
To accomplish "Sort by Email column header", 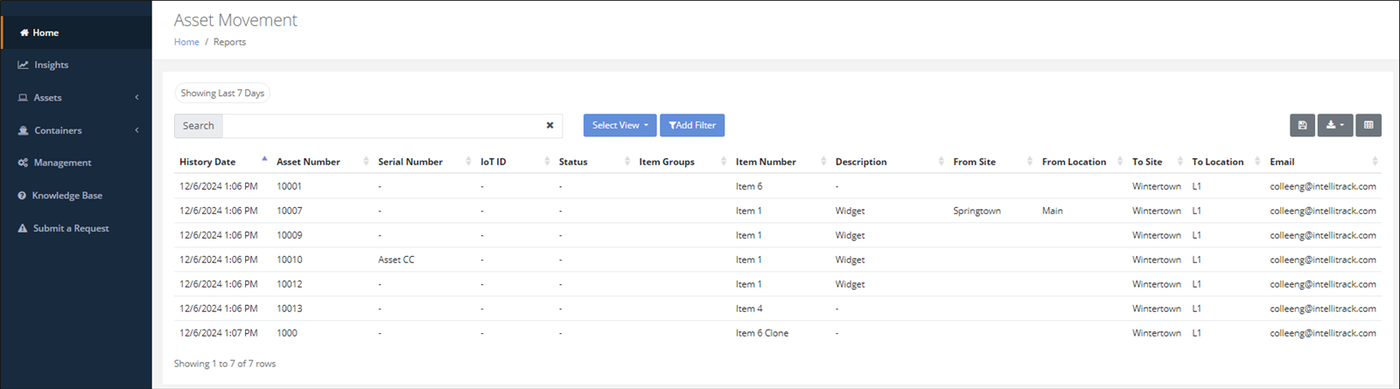I will pos(1323,161).
